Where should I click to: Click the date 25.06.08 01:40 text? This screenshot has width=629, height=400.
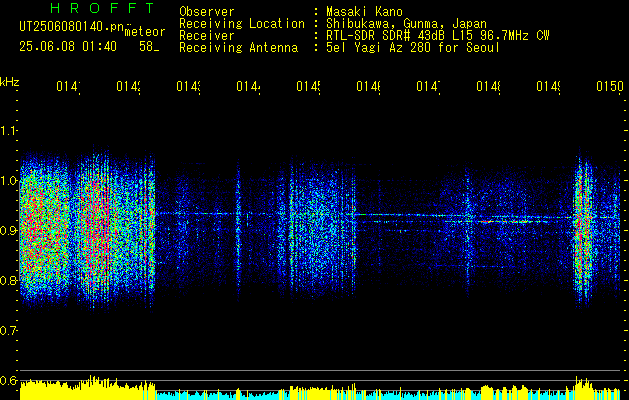click(68, 47)
